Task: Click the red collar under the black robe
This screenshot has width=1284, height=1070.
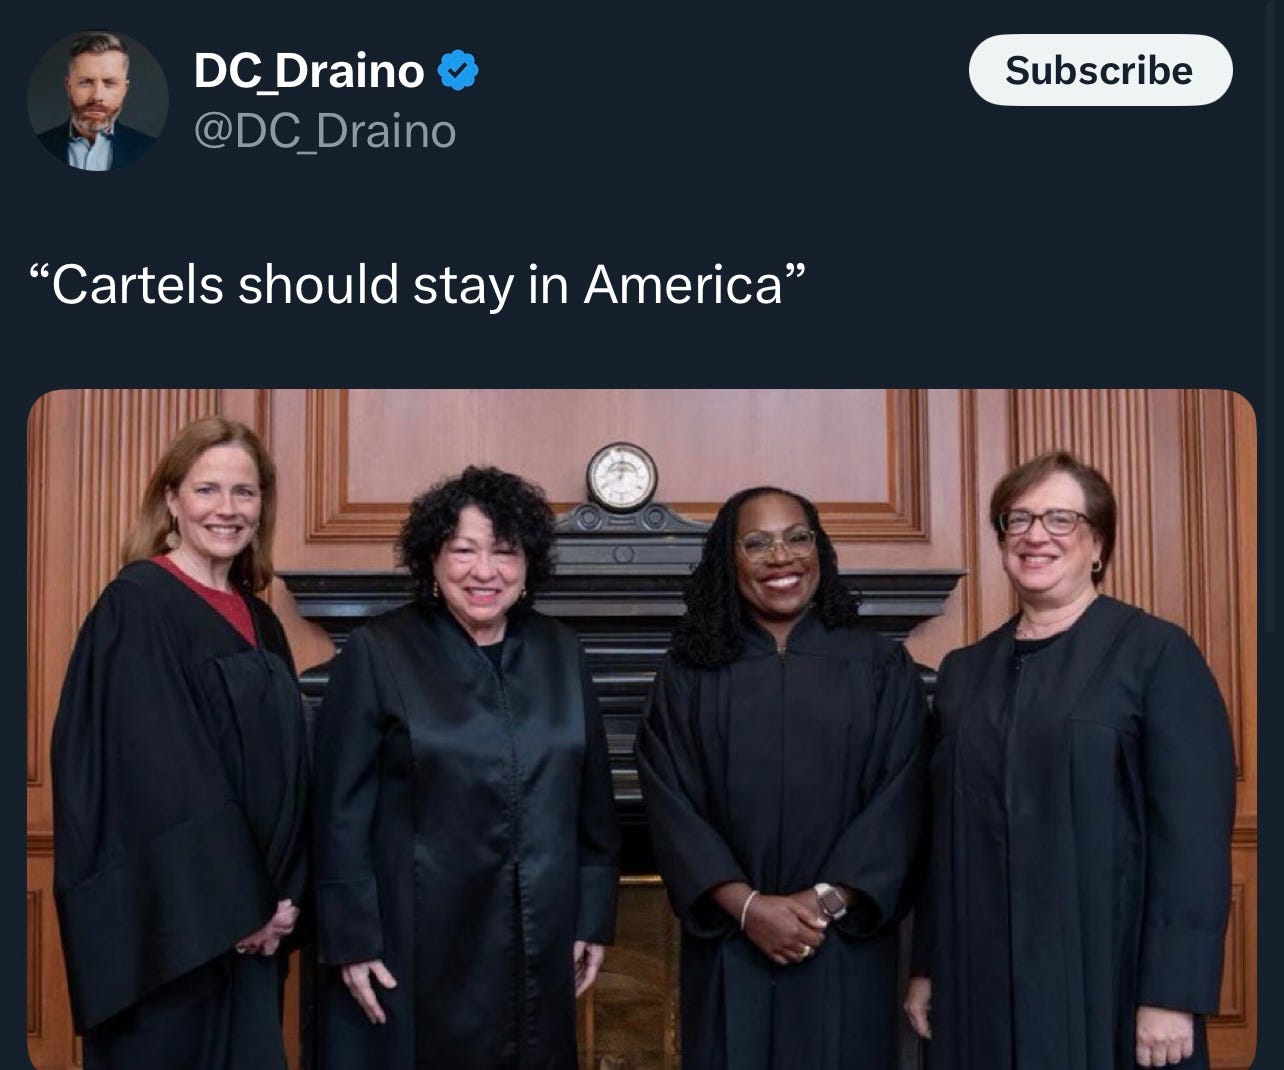Action: pos(209,597)
